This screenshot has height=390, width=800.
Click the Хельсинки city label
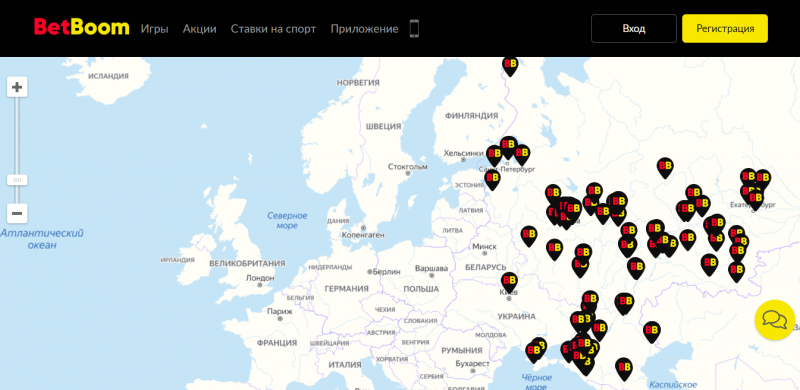[x=463, y=153]
